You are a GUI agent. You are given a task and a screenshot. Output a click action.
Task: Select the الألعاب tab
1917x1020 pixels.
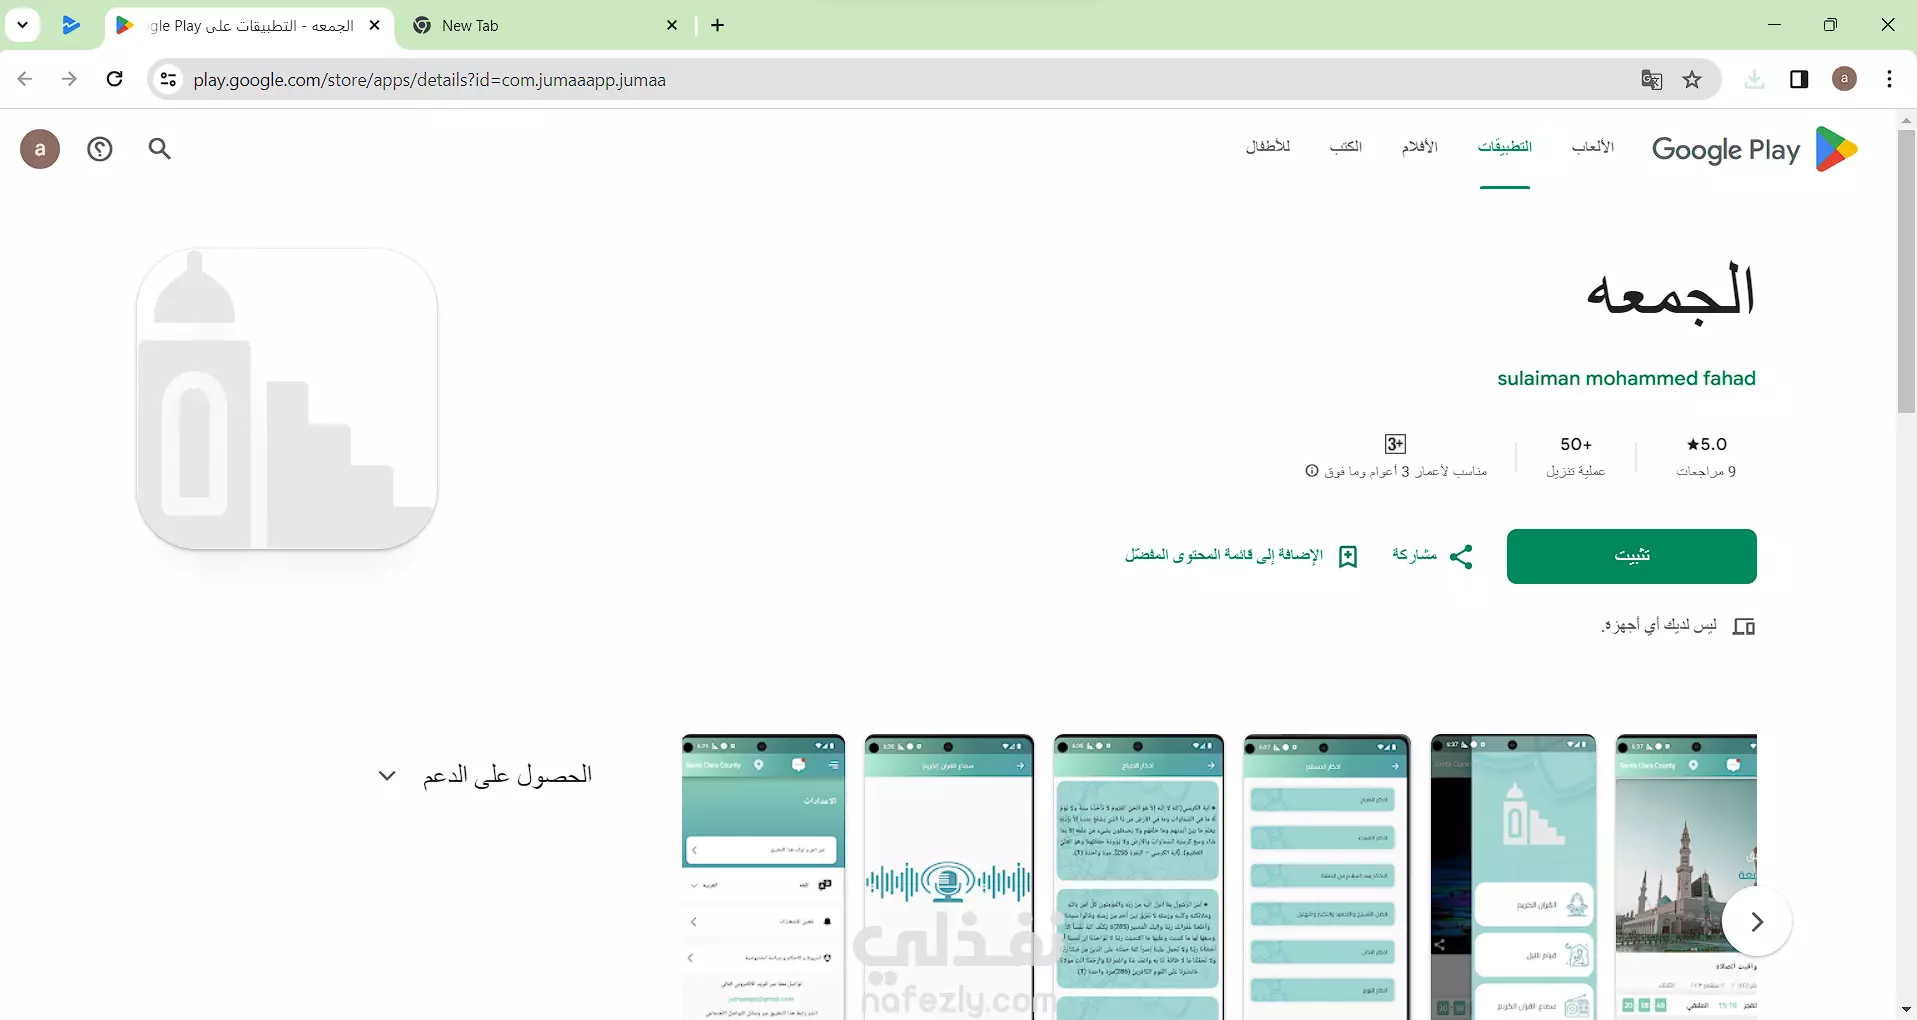(1593, 147)
